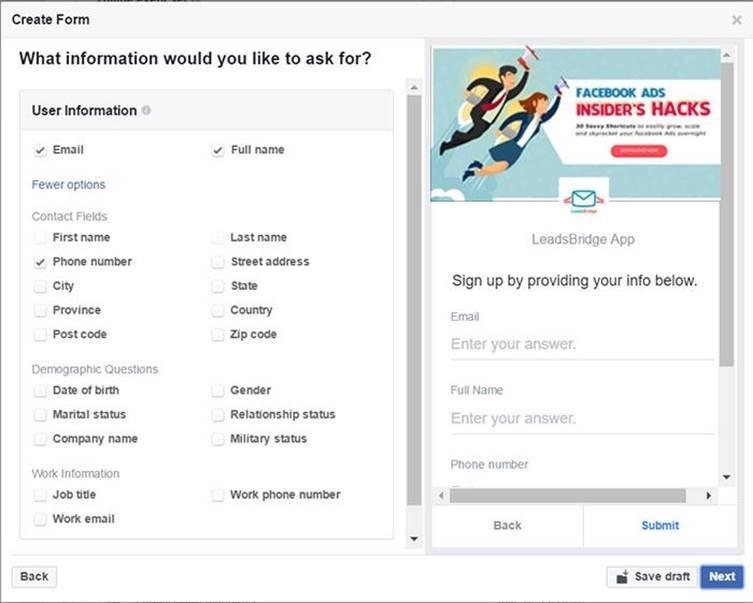Close the Create Form dialog
The width and height of the screenshot is (753, 603).
coord(737,20)
